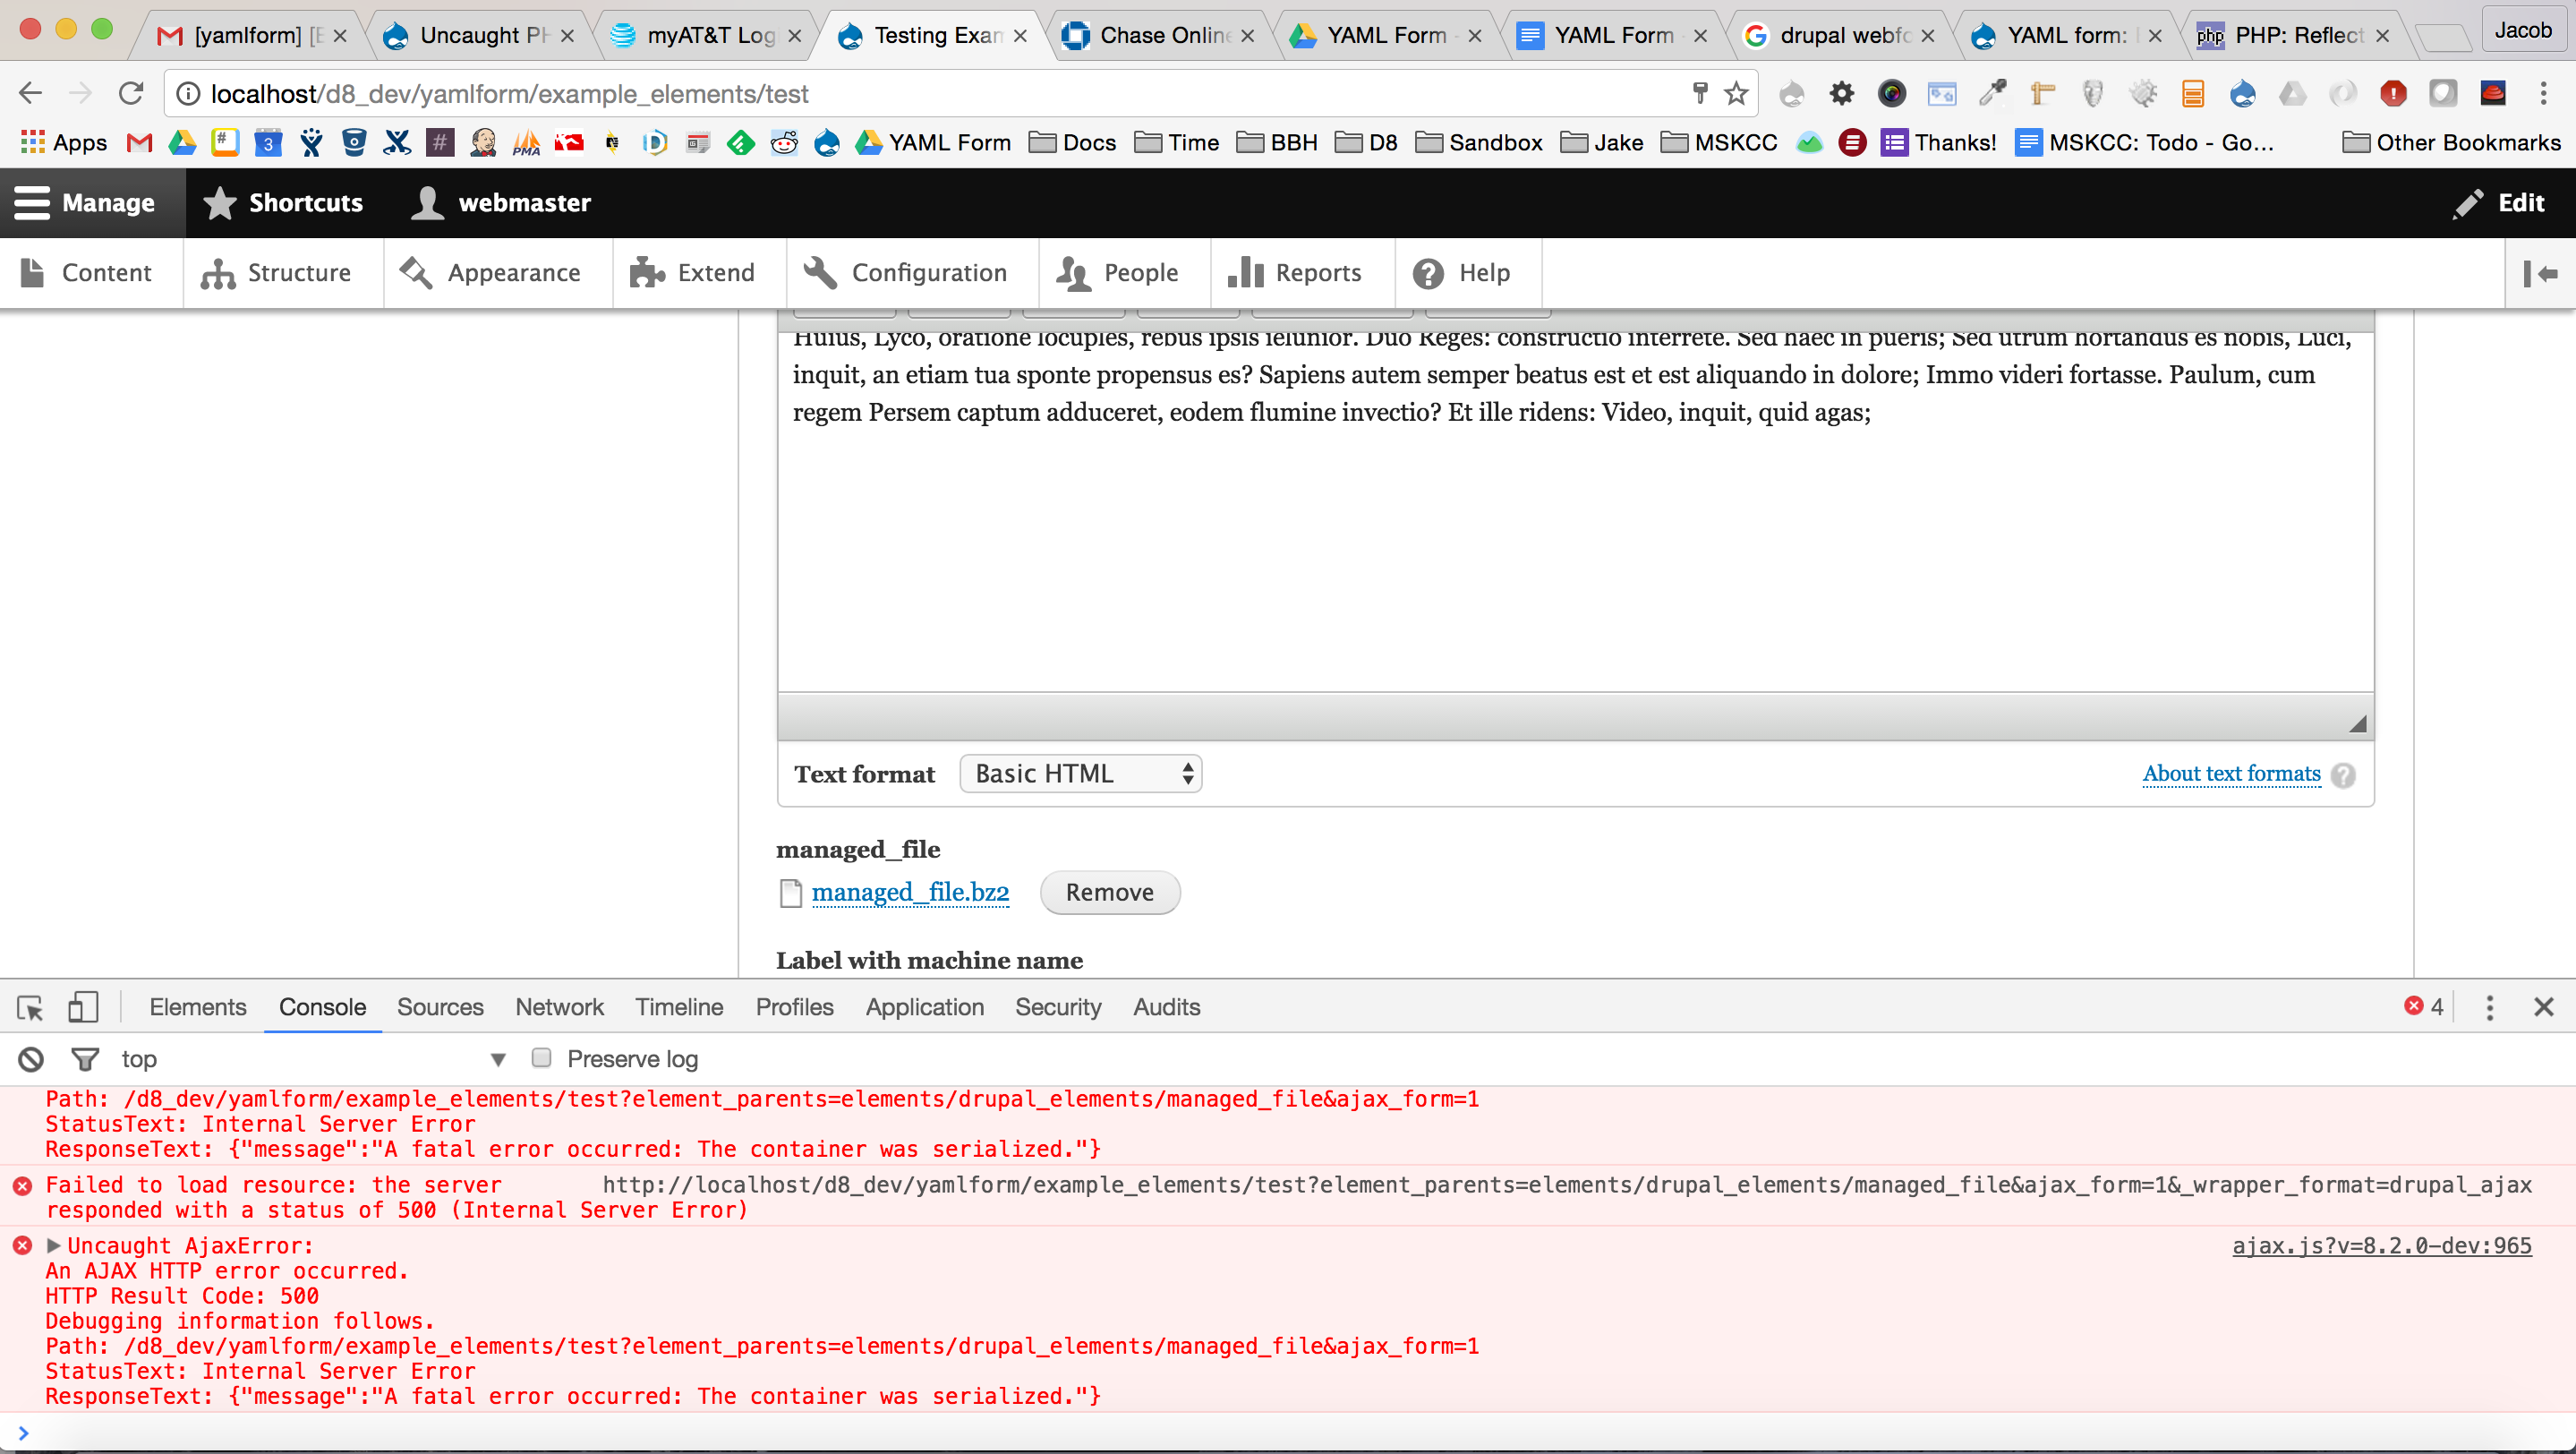The height and width of the screenshot is (1454, 2576).
Task: Open the DevTools three-dot menu
Action: pyautogui.click(x=2490, y=1007)
